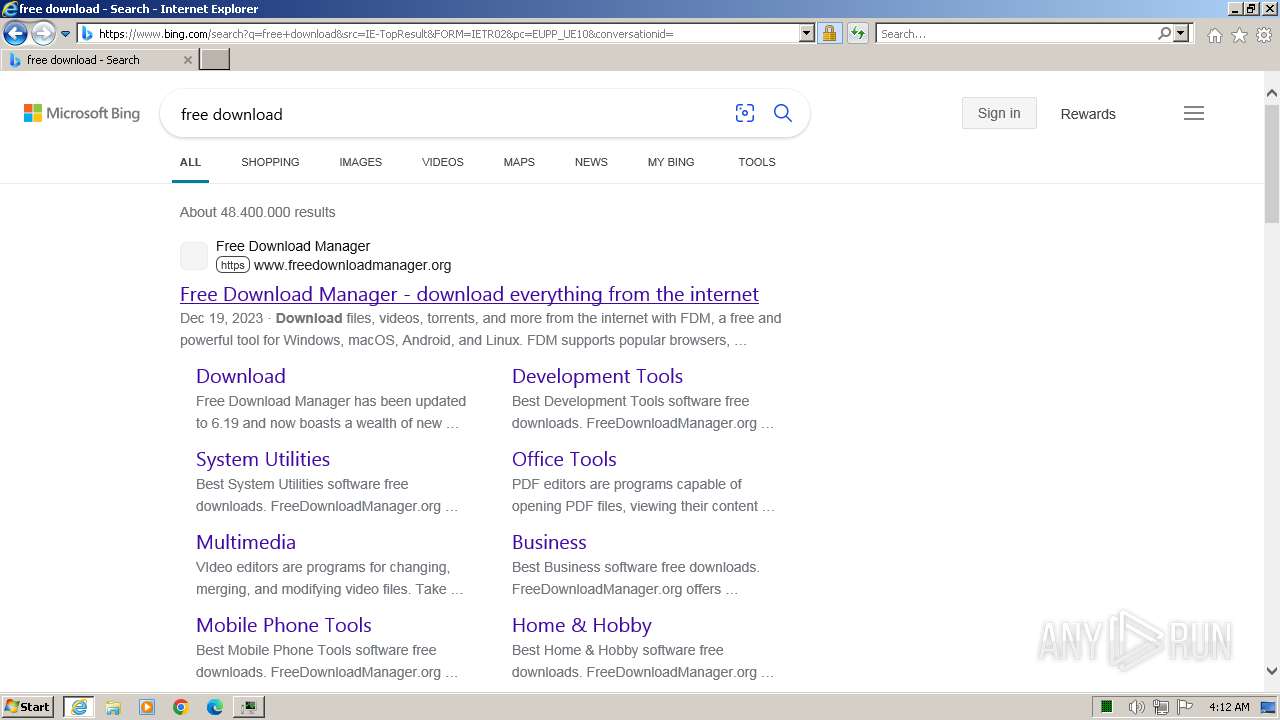Switch to the IMAGES tab

pyautogui.click(x=360, y=162)
